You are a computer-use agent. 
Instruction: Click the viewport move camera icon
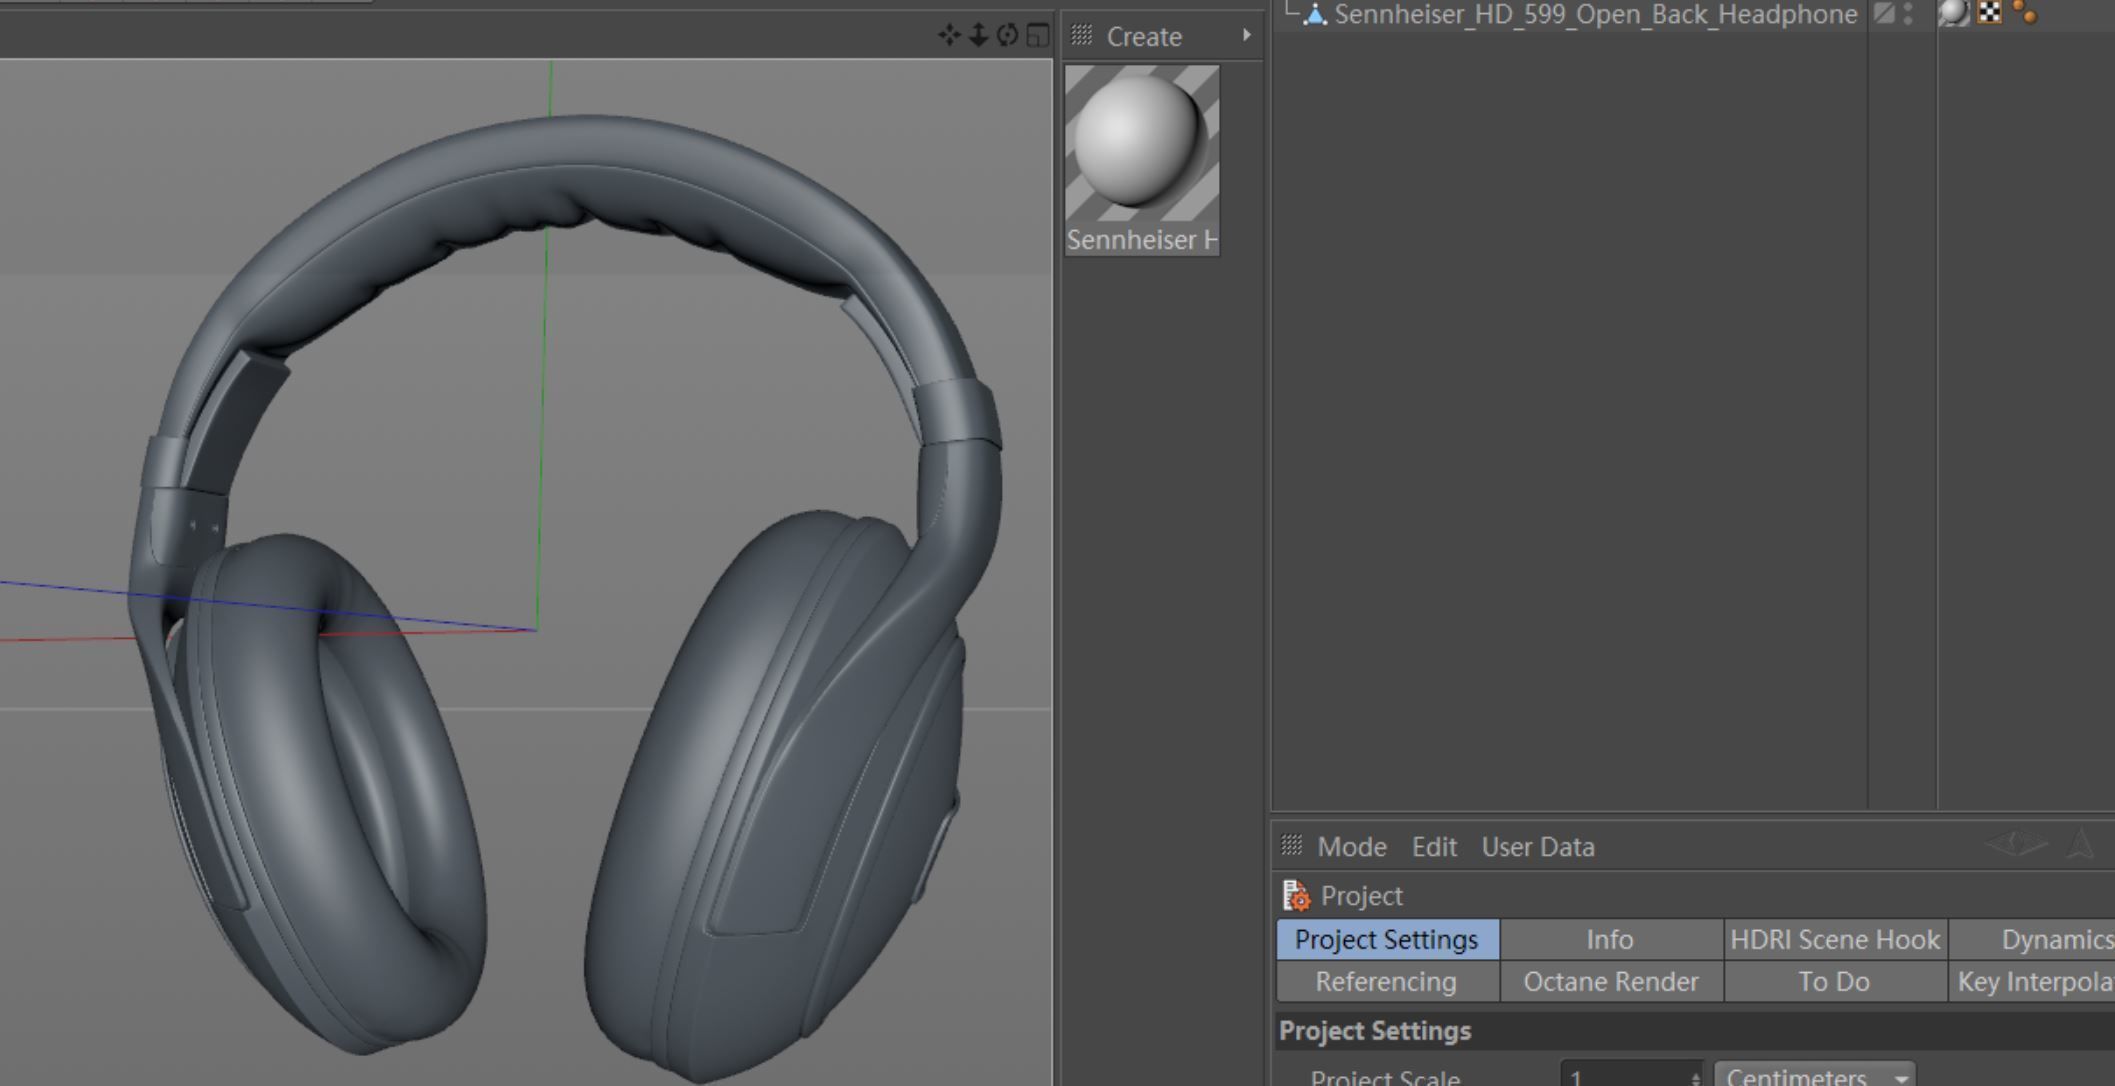point(948,36)
